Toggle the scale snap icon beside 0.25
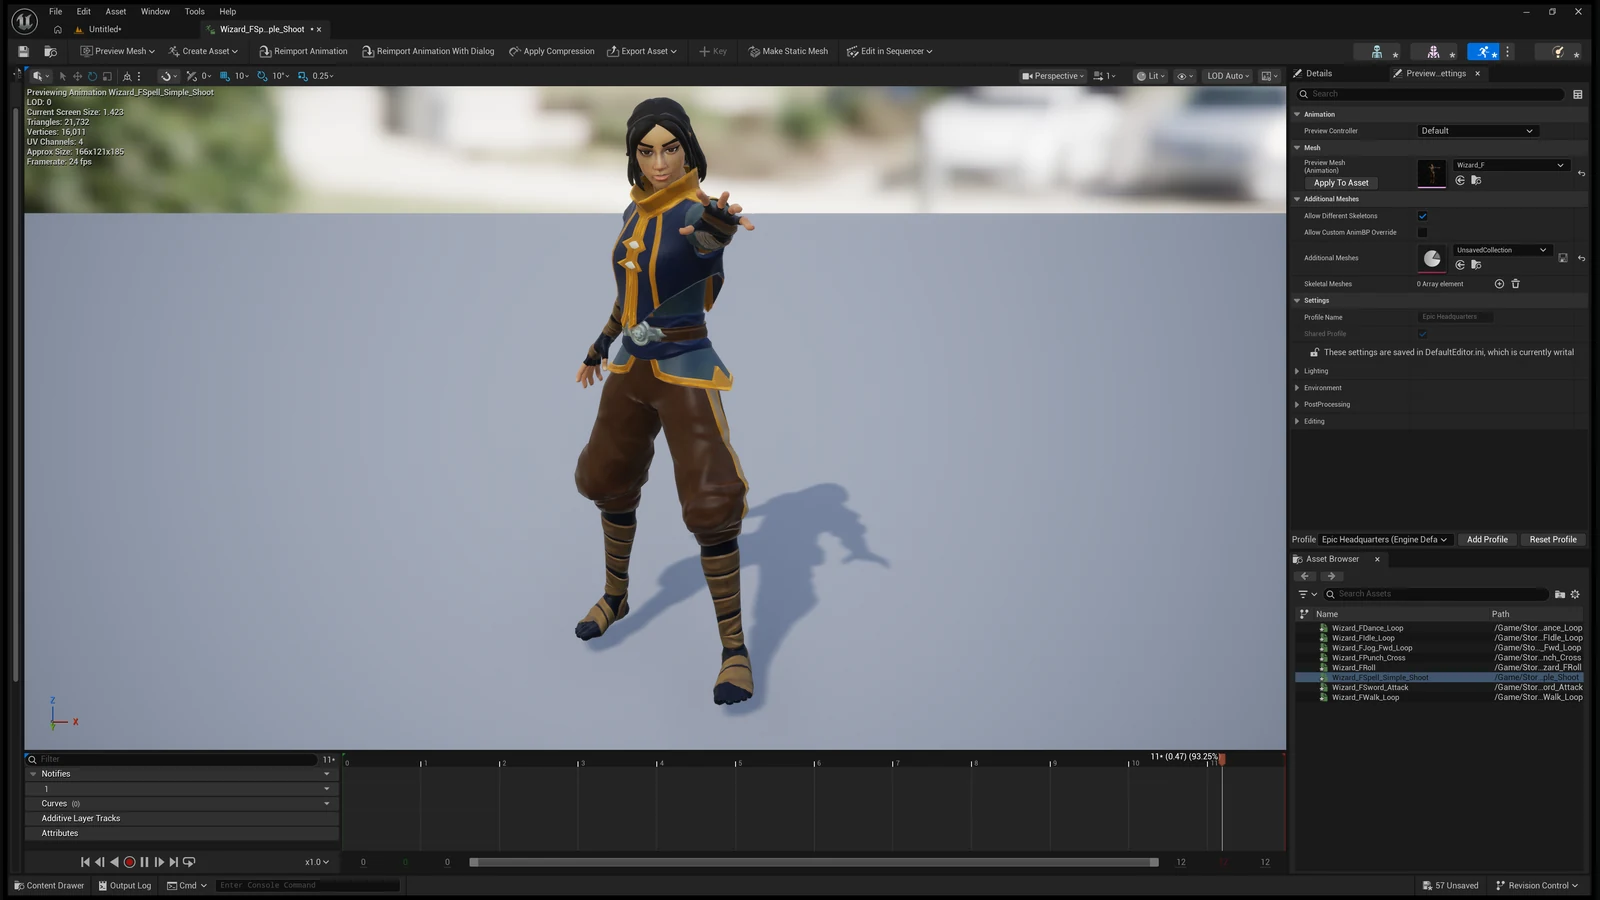The image size is (1600, 900). click(302, 76)
